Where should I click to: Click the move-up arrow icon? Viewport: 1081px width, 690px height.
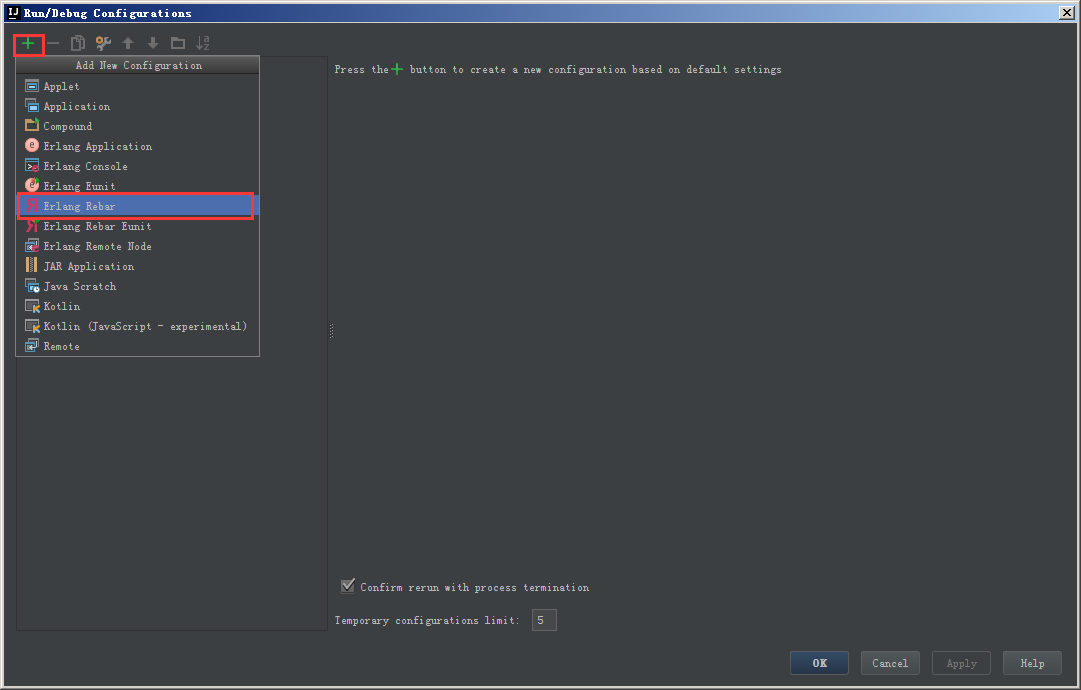(x=128, y=43)
